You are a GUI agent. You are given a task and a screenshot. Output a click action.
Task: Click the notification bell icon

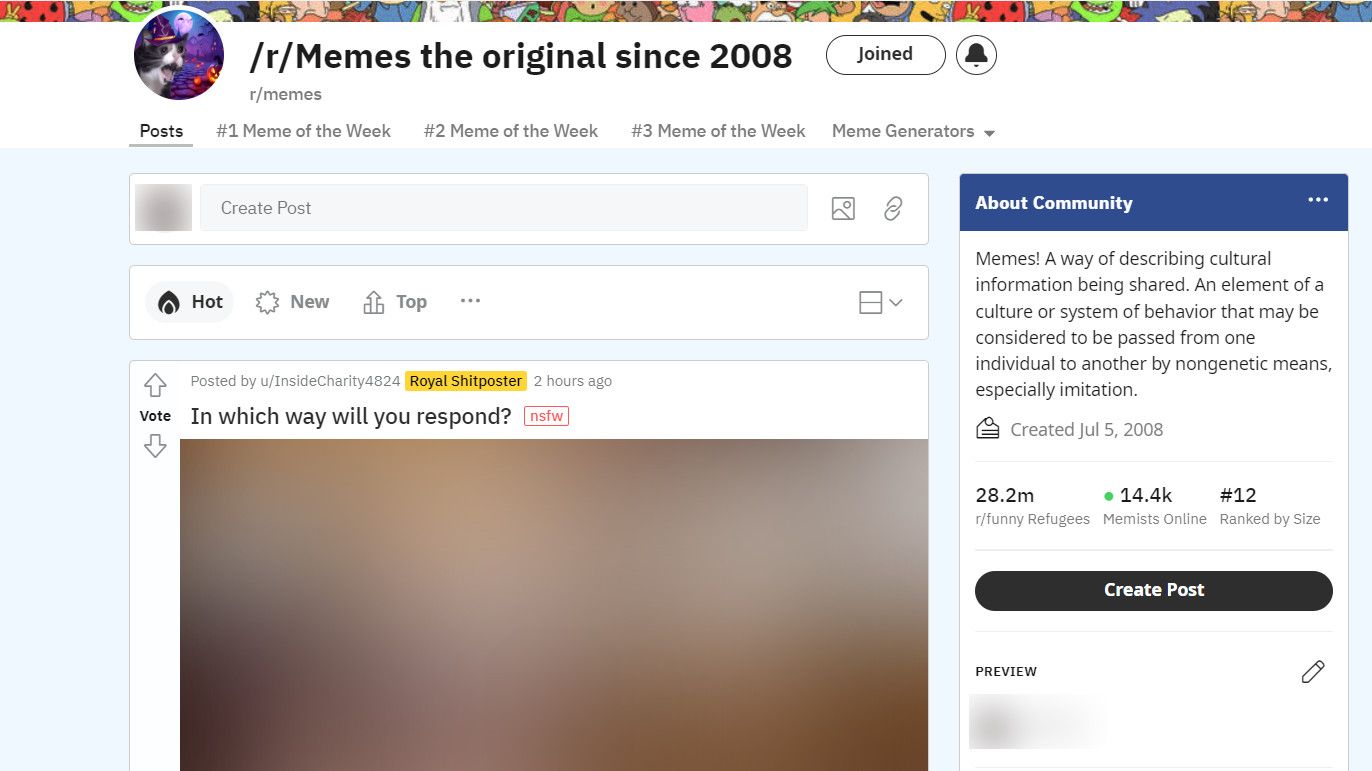[976, 55]
